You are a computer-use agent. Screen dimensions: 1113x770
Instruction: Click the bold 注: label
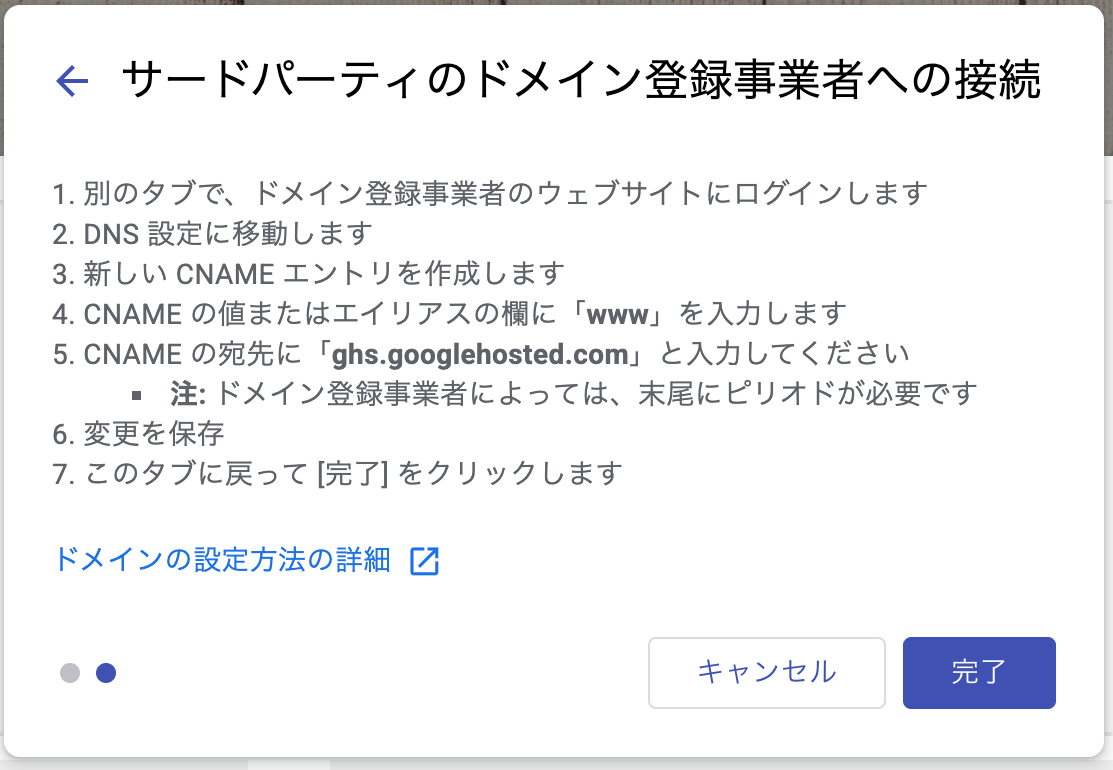click(188, 394)
